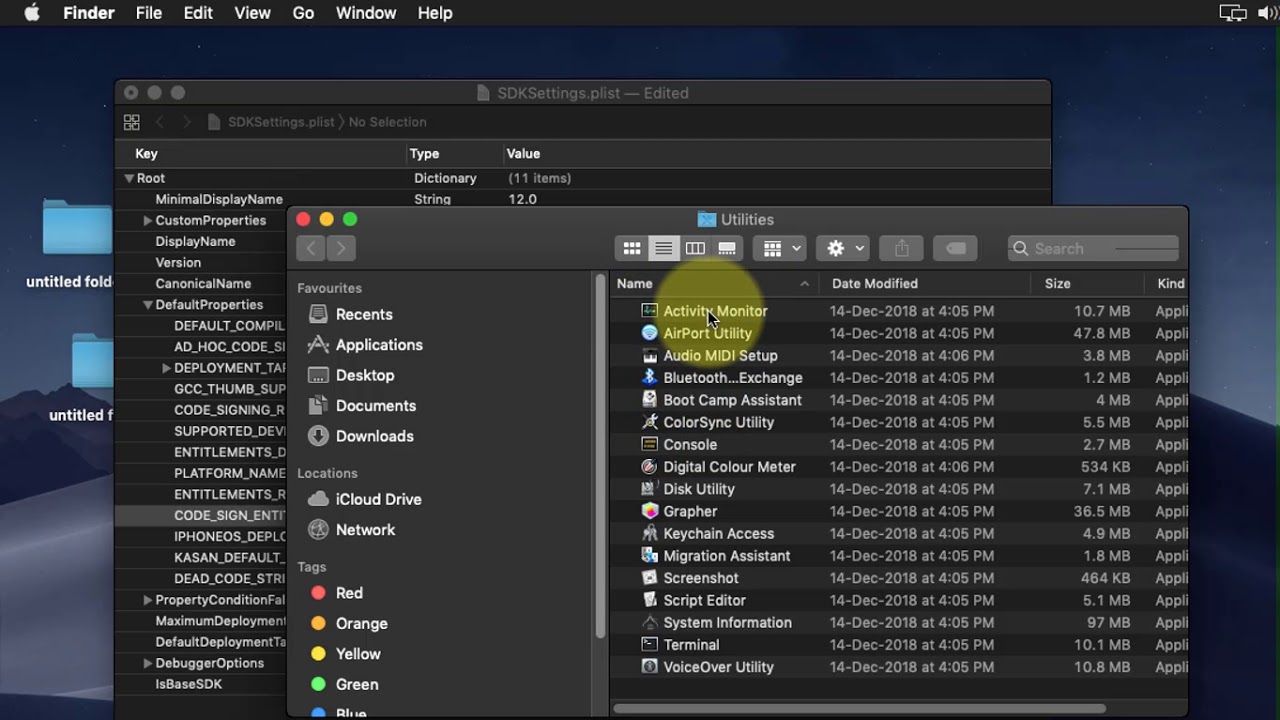Switch Finder to list view
The image size is (1280, 720).
click(x=663, y=248)
